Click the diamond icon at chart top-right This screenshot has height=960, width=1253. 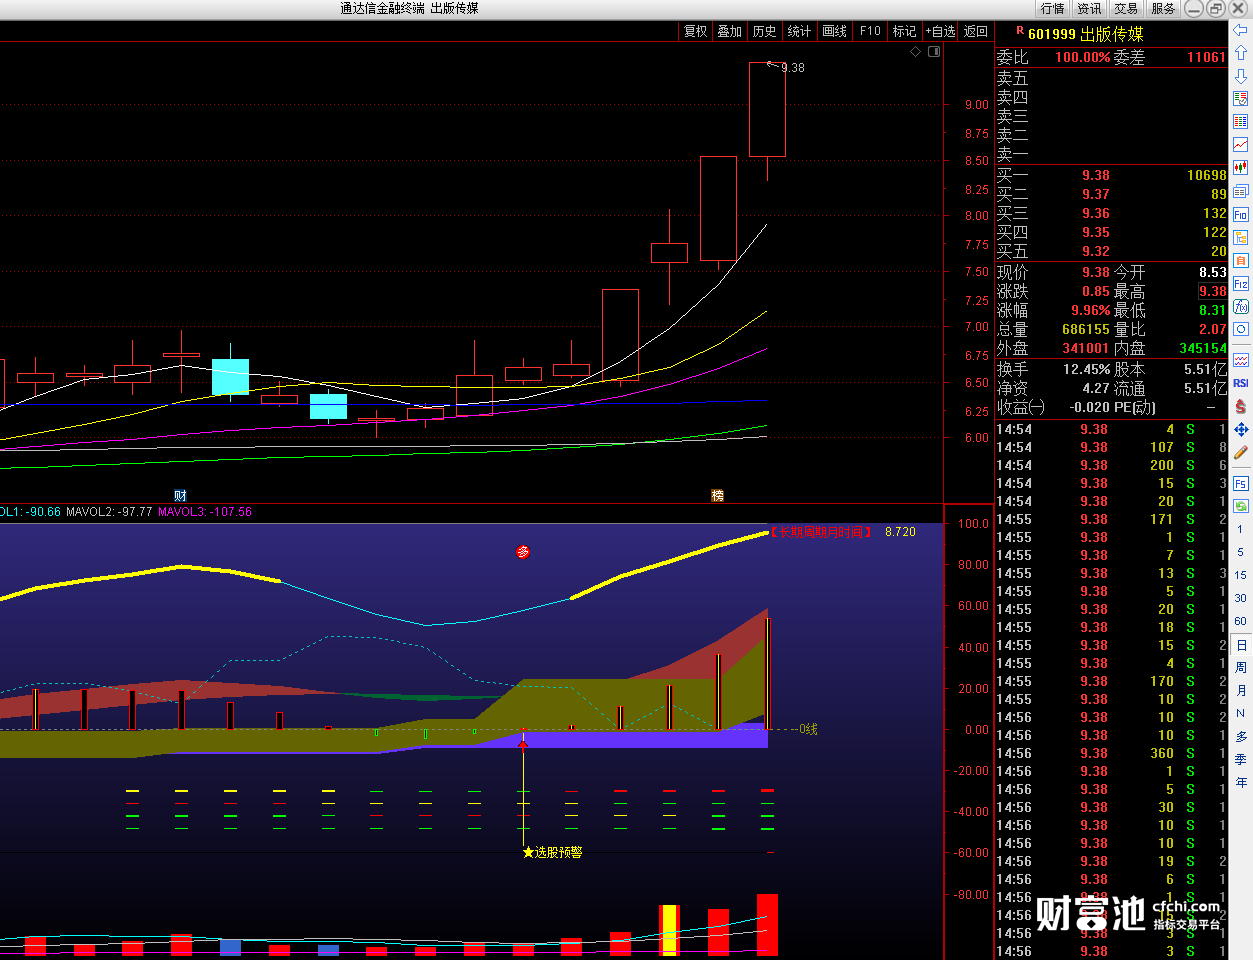pos(915,51)
